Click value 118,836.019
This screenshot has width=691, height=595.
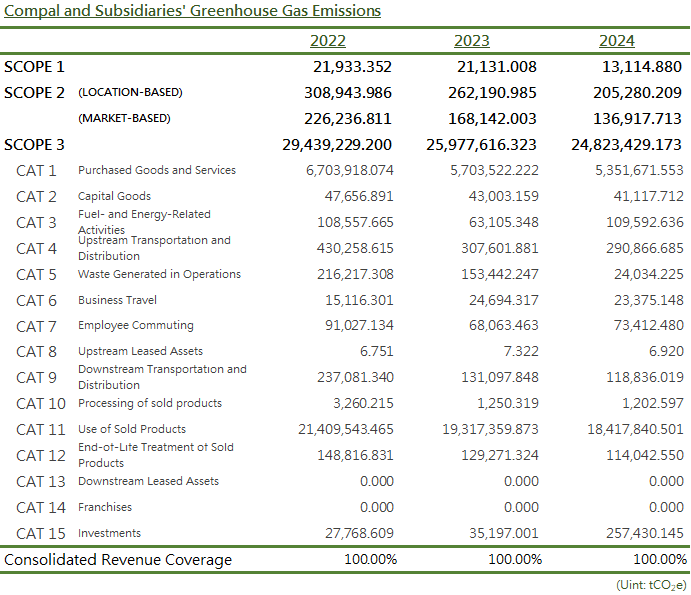[645, 378]
